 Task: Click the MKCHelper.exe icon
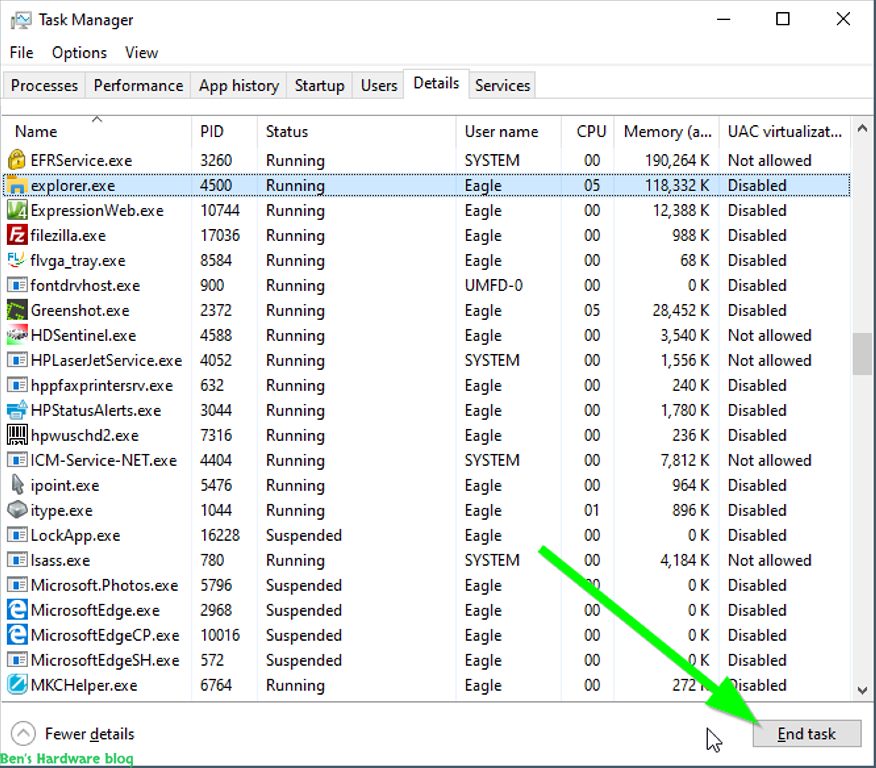pos(17,685)
